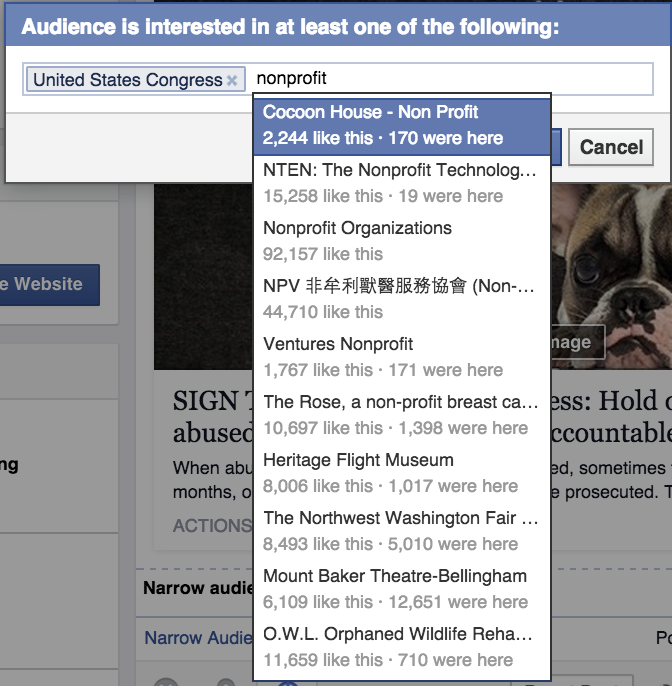Select Cocoon House - Non Profit suggestion
This screenshot has height=686, width=672.
tap(402, 126)
